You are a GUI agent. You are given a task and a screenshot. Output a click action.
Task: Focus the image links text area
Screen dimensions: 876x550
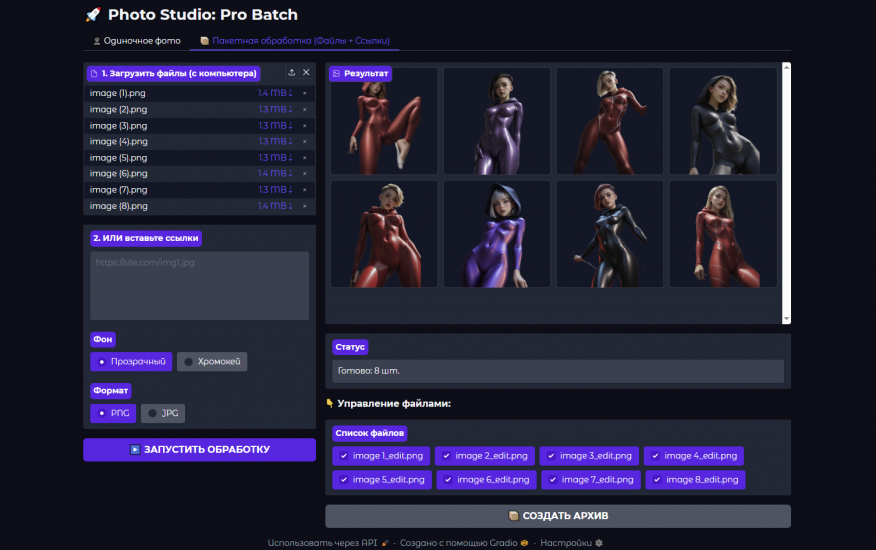[x=199, y=285]
